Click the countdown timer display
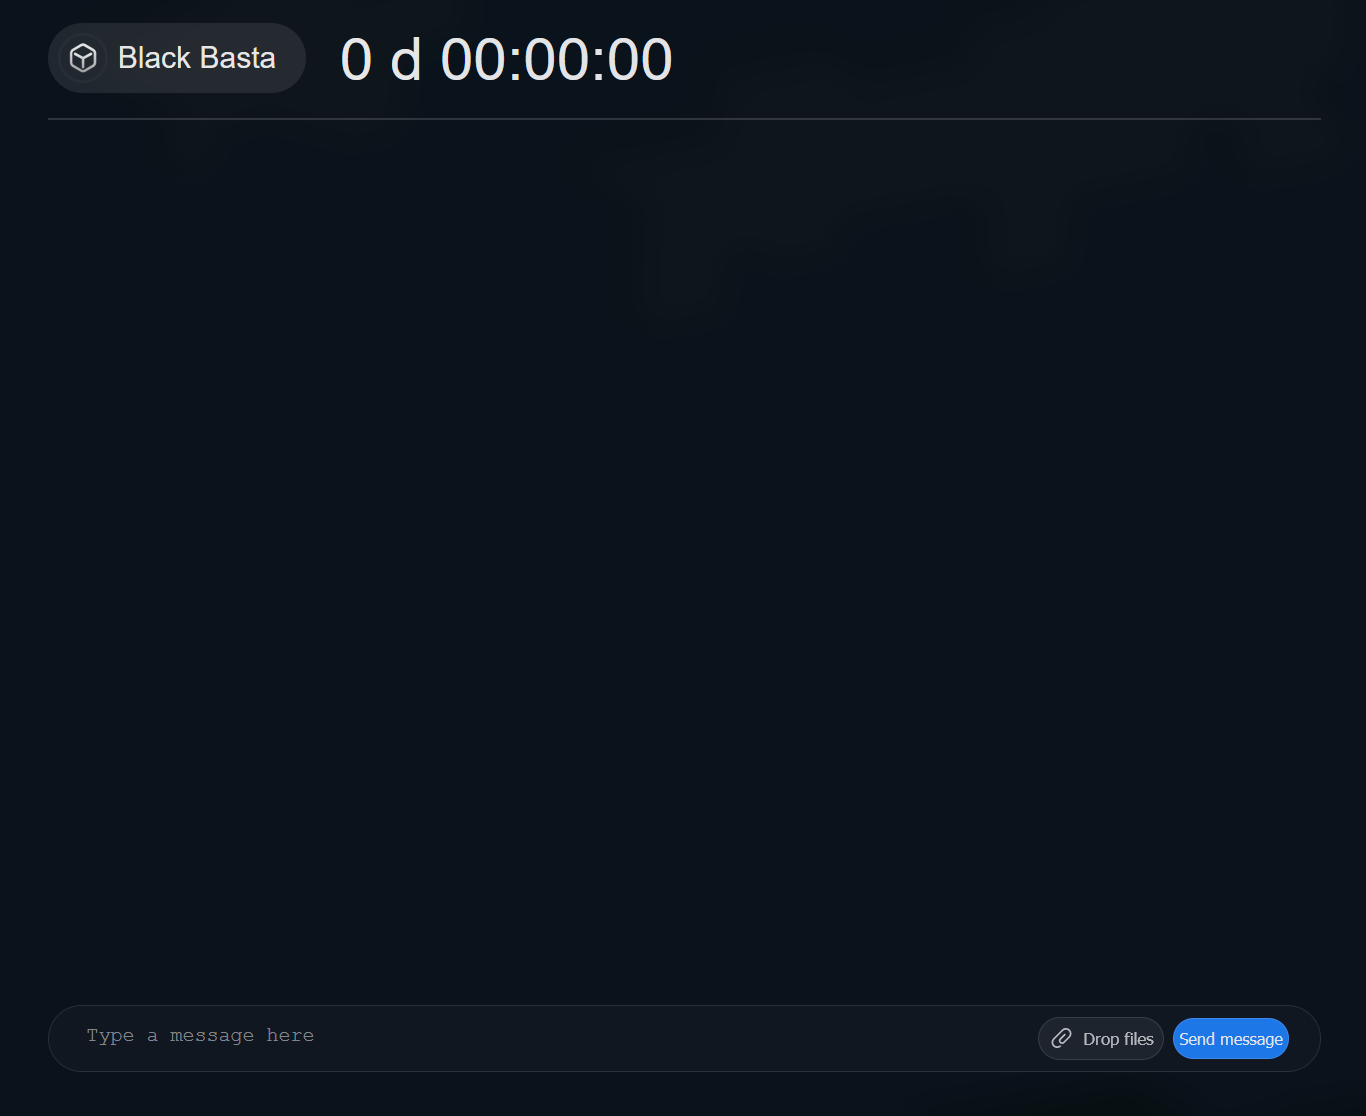 tap(506, 59)
